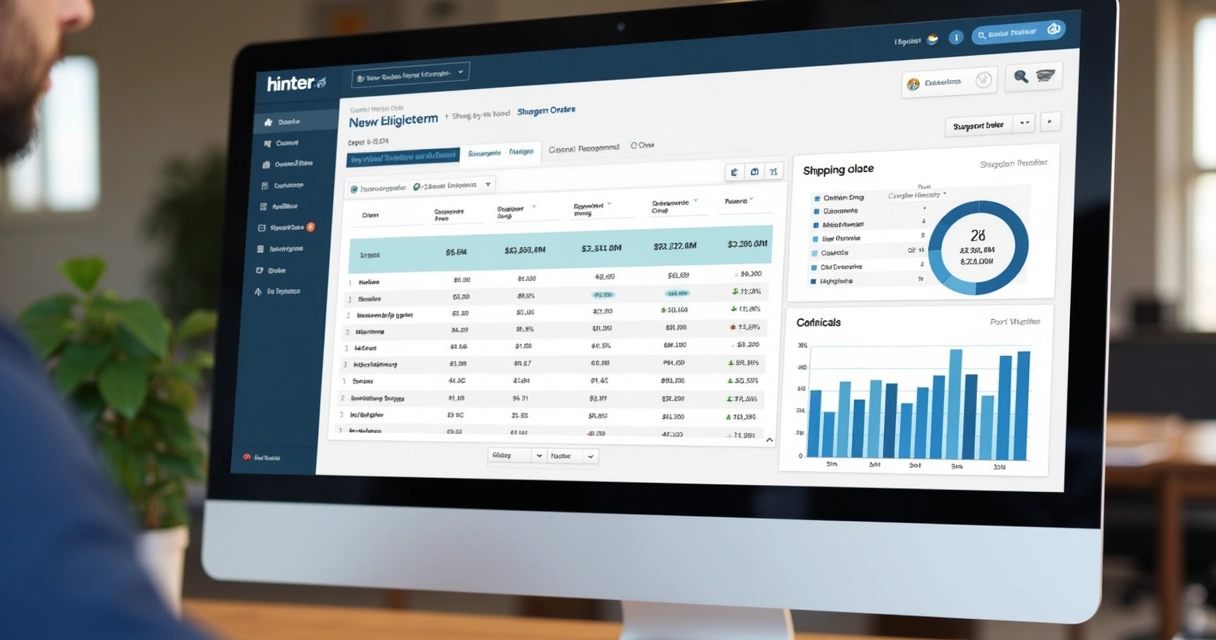Click the 26 value inside donut chart
The image size is (1216, 640).
pos(977,235)
